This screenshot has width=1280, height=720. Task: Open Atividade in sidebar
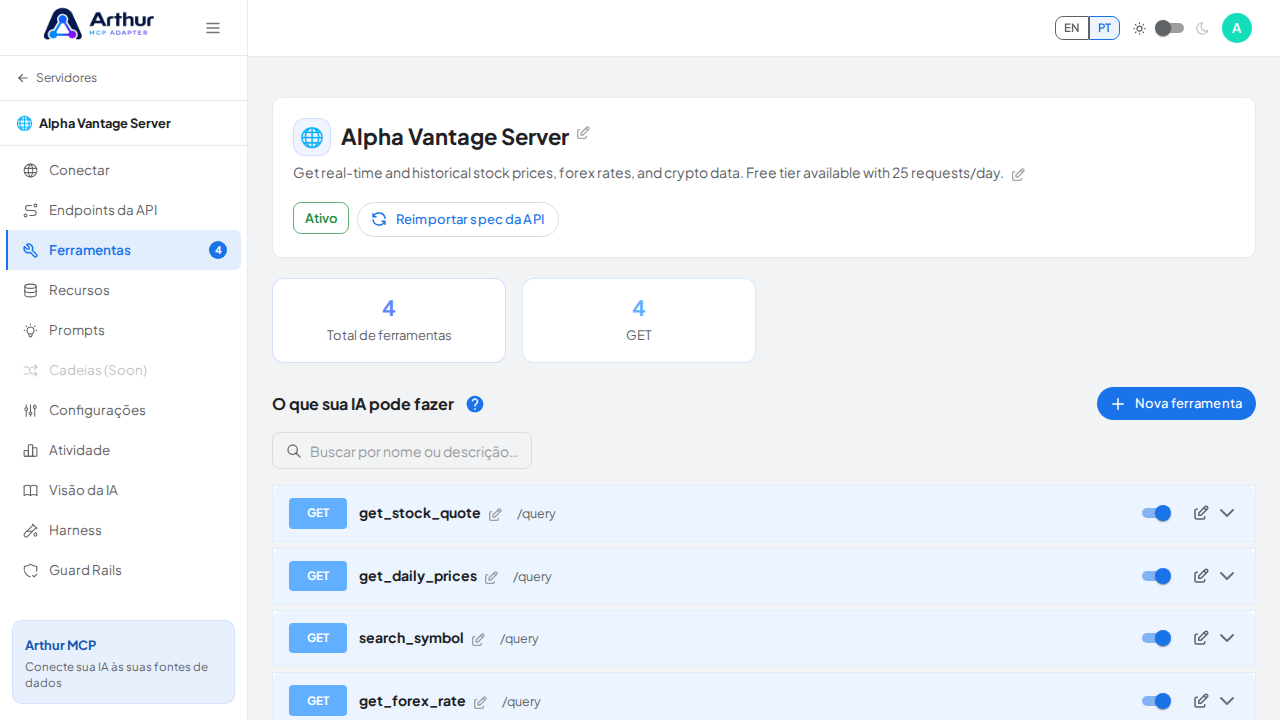tap(123, 450)
